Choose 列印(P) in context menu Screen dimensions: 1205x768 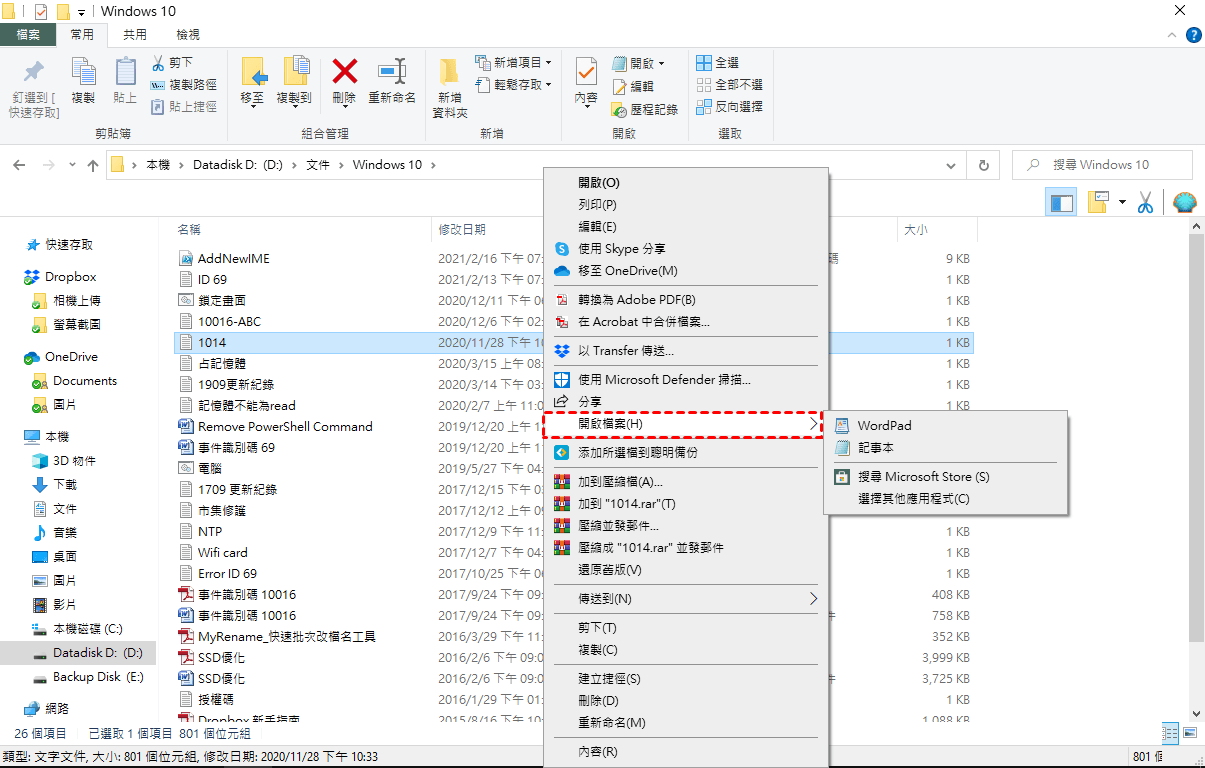pyautogui.click(x=686, y=205)
